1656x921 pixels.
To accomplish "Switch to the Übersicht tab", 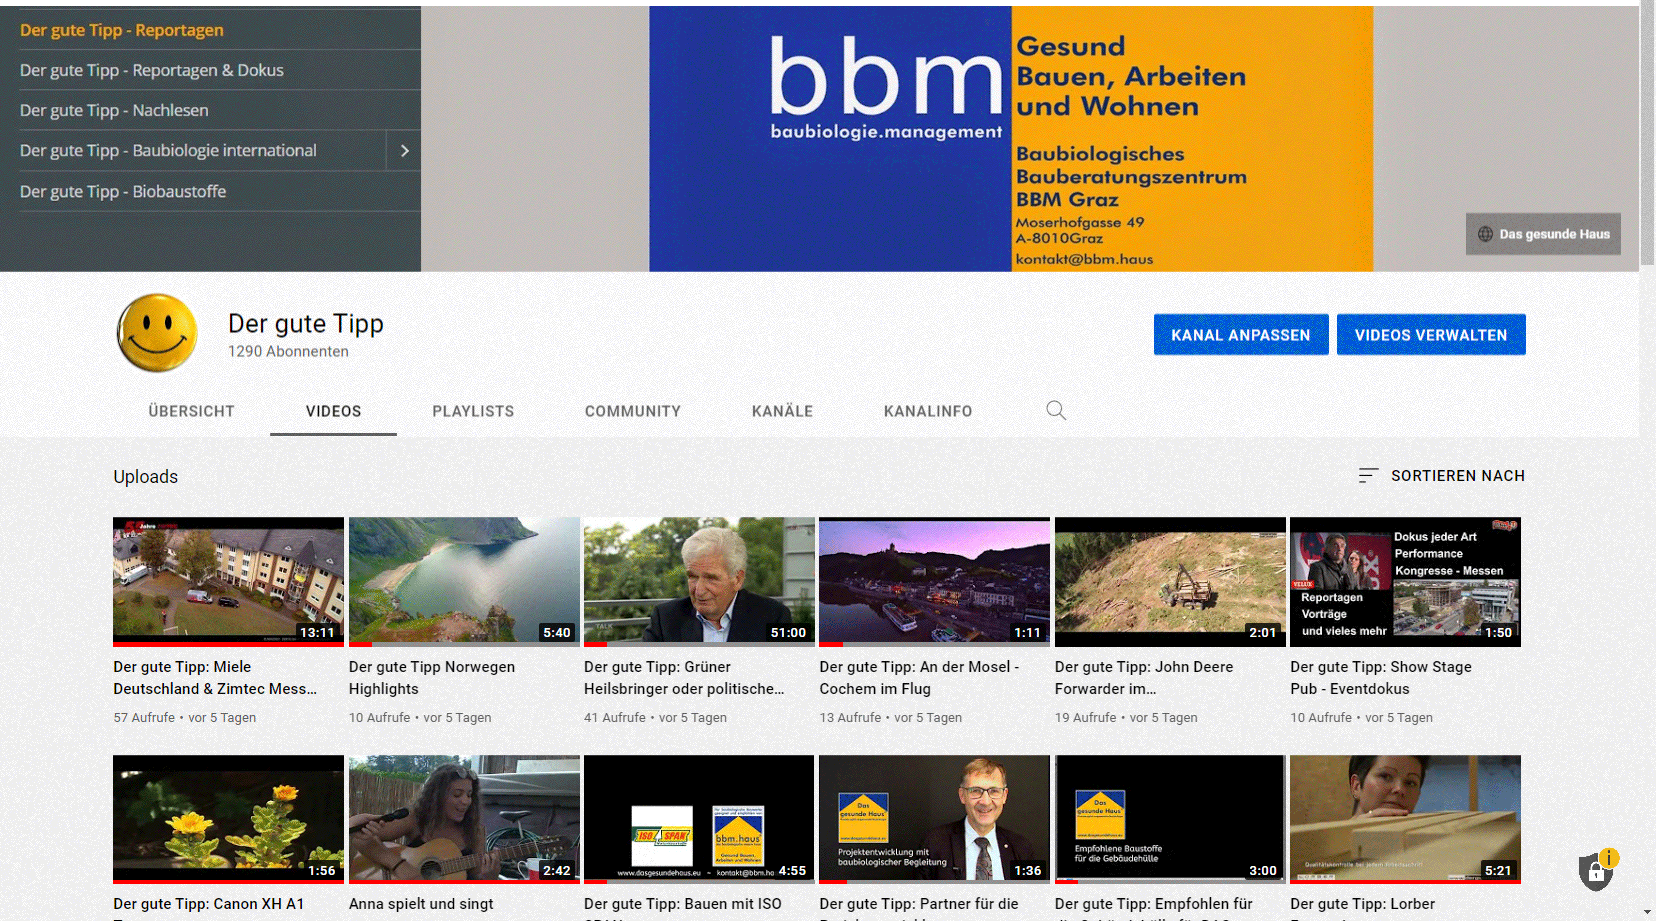I will [x=191, y=411].
